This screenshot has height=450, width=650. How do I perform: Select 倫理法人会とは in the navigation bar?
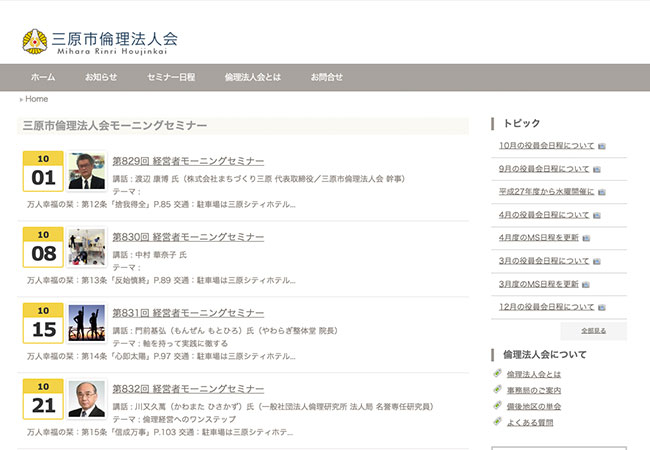coord(252,77)
